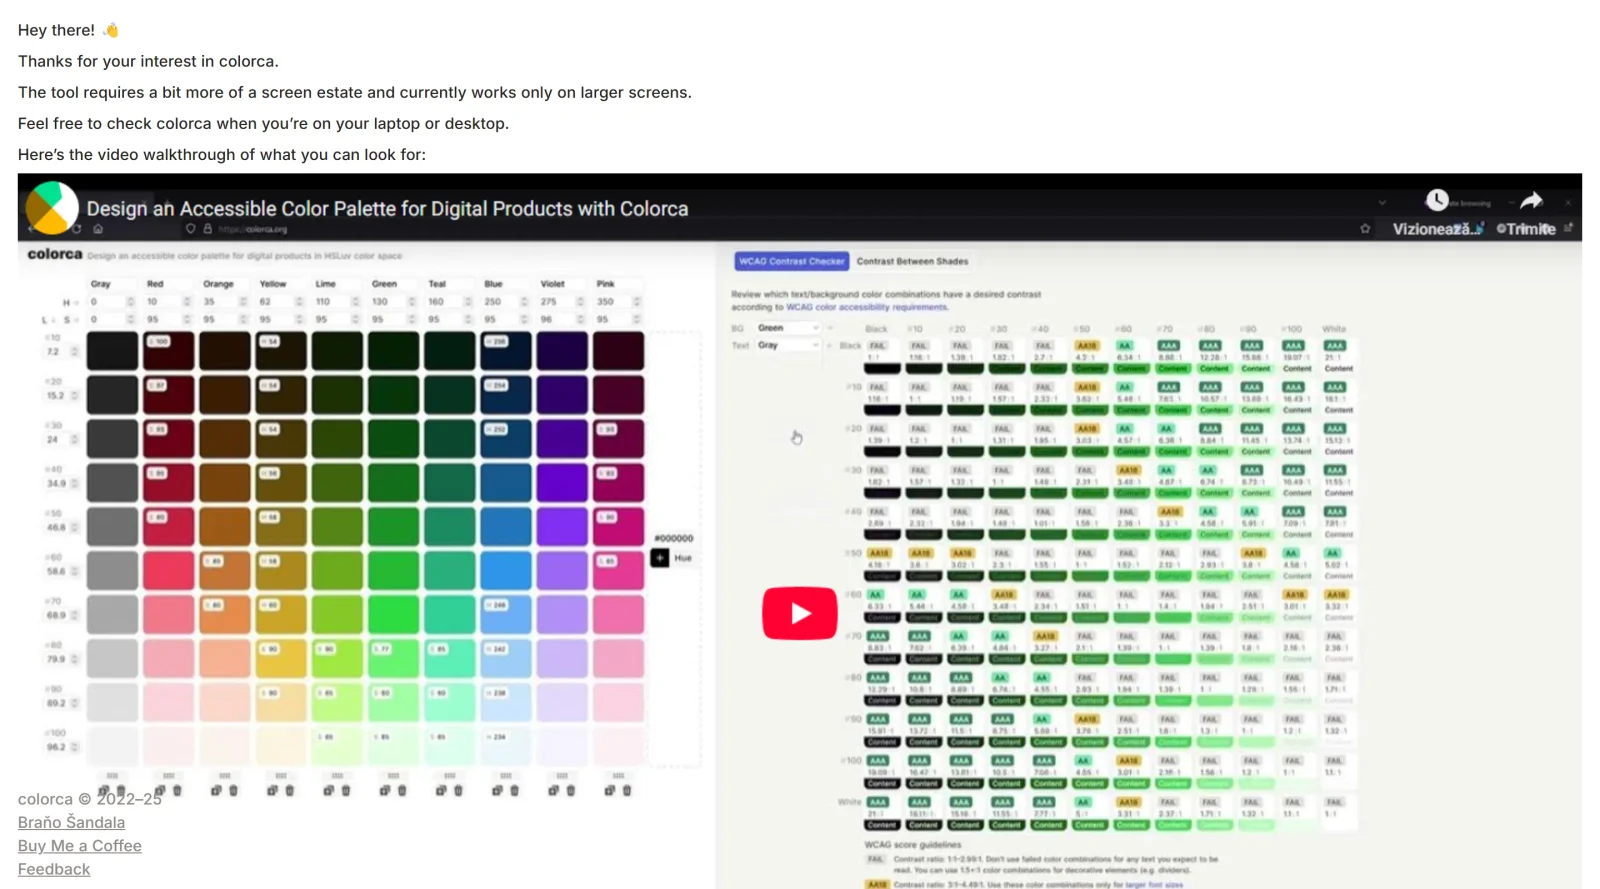
Task: Click the Violet column hue field showing 275
Action: tap(561, 302)
